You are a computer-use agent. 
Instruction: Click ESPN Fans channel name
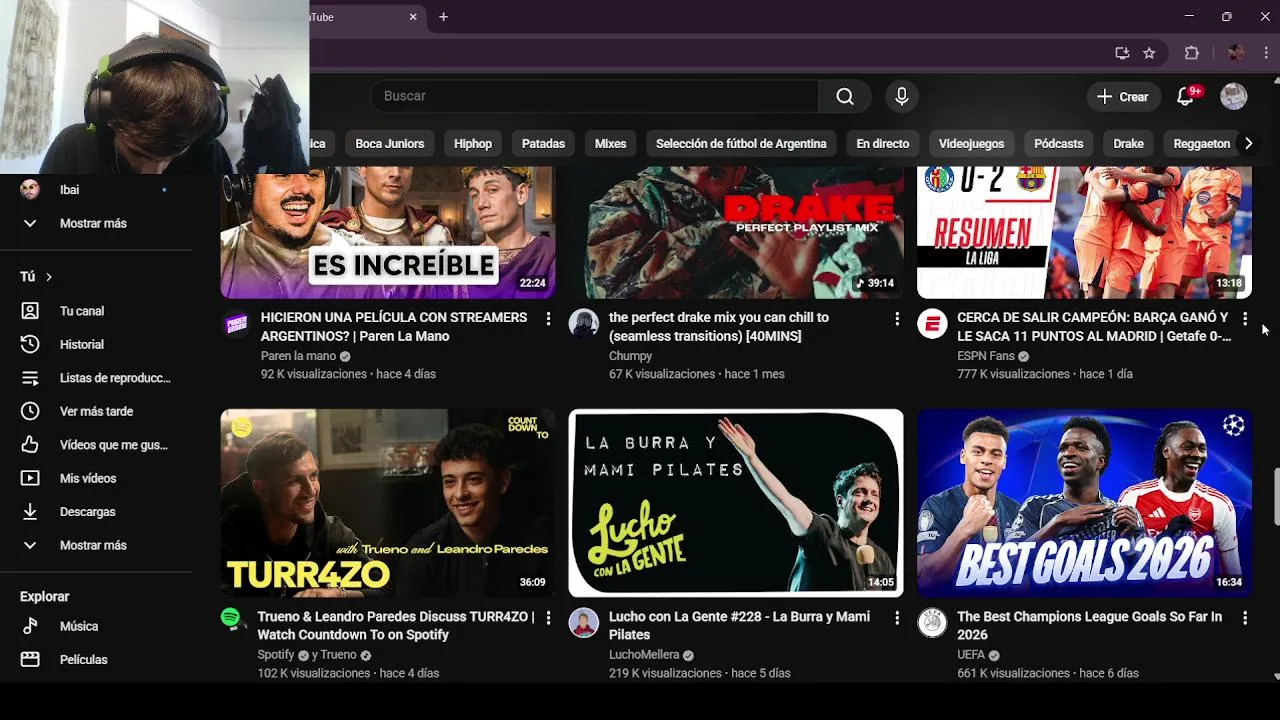click(986, 356)
